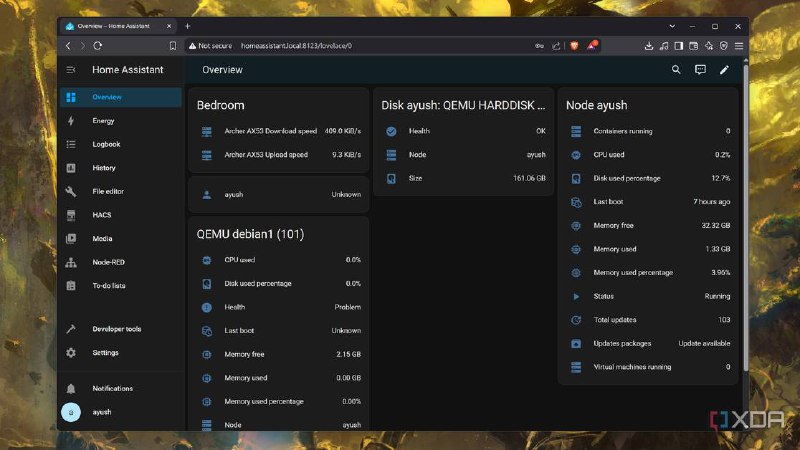This screenshot has height=450, width=800.
Task: Open the tab search dropdown arrow
Action: [672, 26]
